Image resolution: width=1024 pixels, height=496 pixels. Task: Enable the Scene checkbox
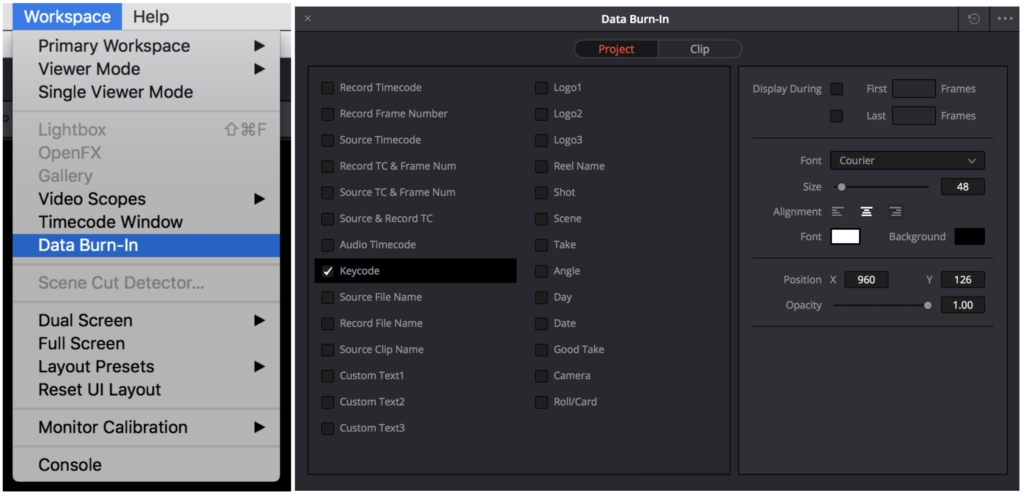541,219
